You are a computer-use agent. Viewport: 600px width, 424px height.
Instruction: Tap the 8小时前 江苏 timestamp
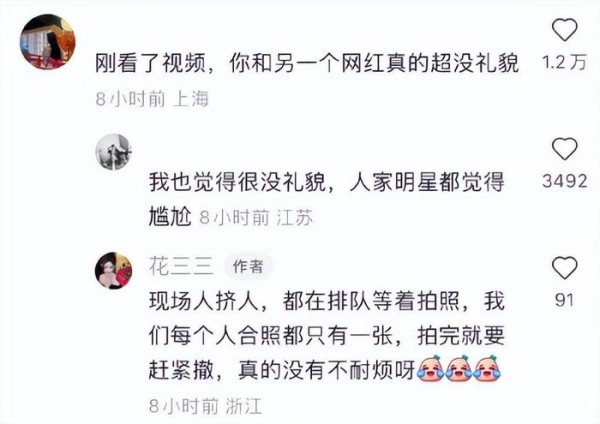tap(256, 218)
